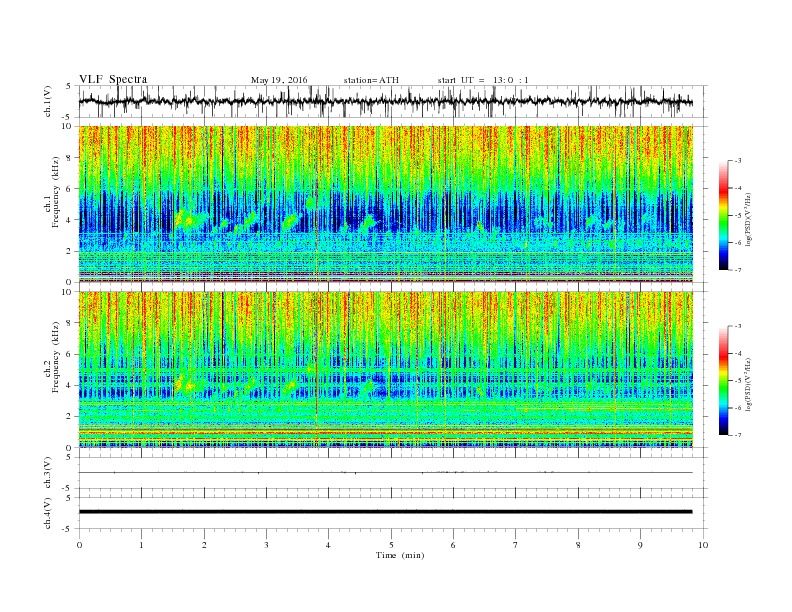The height and width of the screenshot is (612, 792).
Task: Click the "Time (min)" x-axis label
Action: [400, 555]
